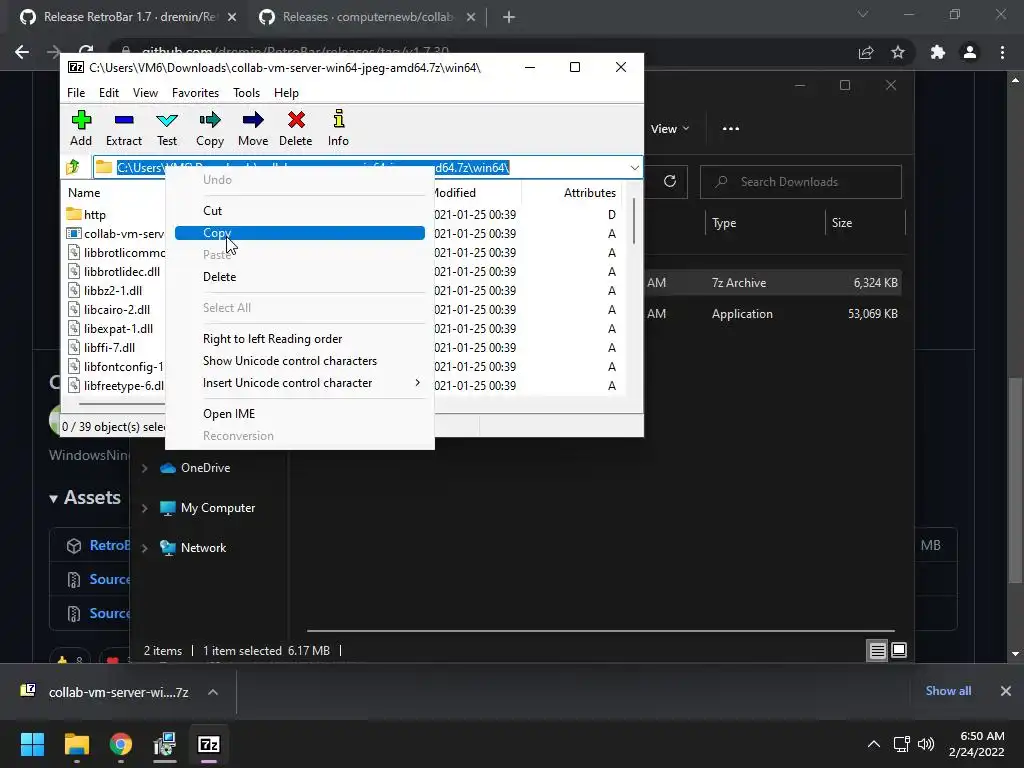Select Right to left Reading order
Screen dimensions: 1024x768
point(300,339)
